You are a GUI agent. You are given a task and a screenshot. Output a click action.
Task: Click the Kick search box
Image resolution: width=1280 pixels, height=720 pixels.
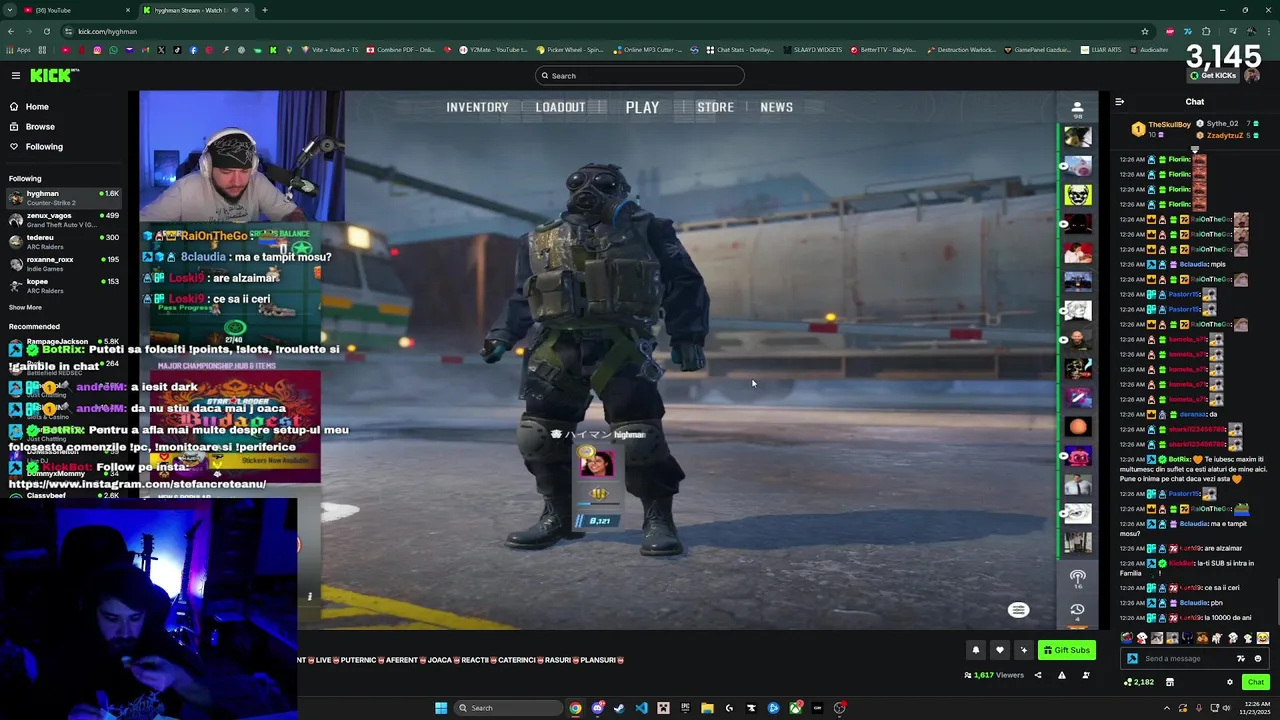[x=640, y=75]
